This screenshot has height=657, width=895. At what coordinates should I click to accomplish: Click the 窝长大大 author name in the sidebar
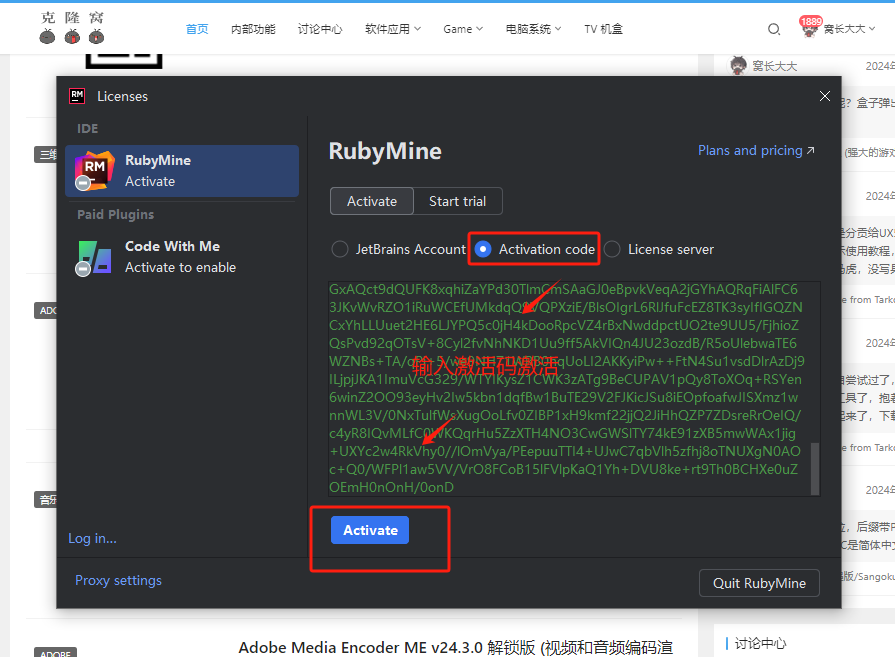(x=775, y=66)
